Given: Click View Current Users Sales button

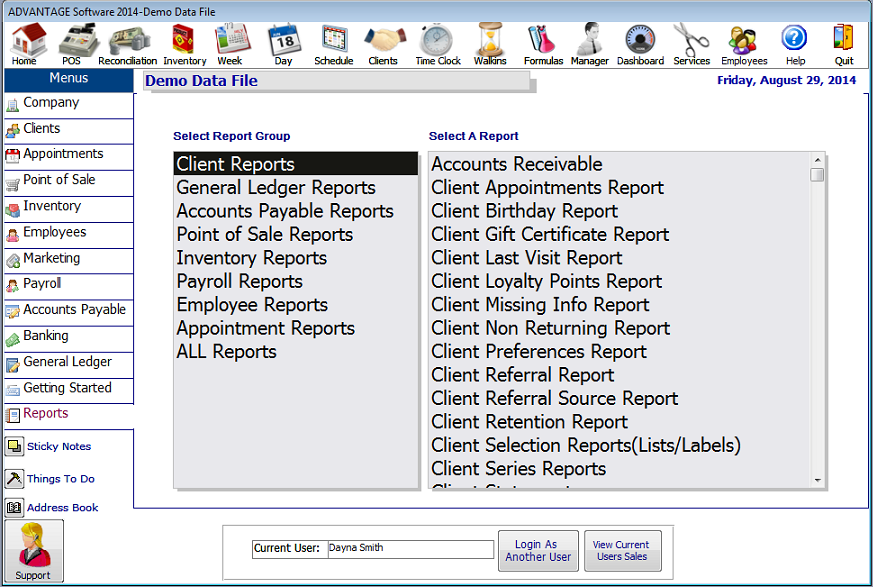Looking at the screenshot, I should 622,551.
